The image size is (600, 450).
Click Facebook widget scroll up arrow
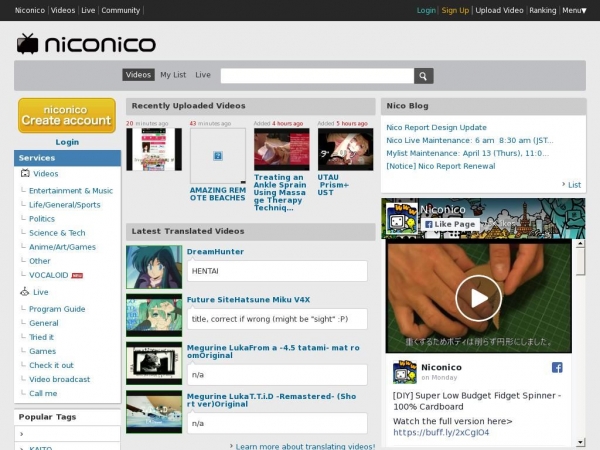pos(580,243)
